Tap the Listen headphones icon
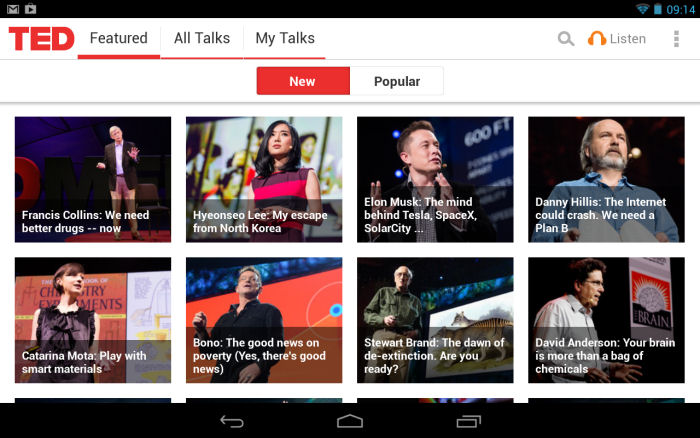 click(597, 39)
